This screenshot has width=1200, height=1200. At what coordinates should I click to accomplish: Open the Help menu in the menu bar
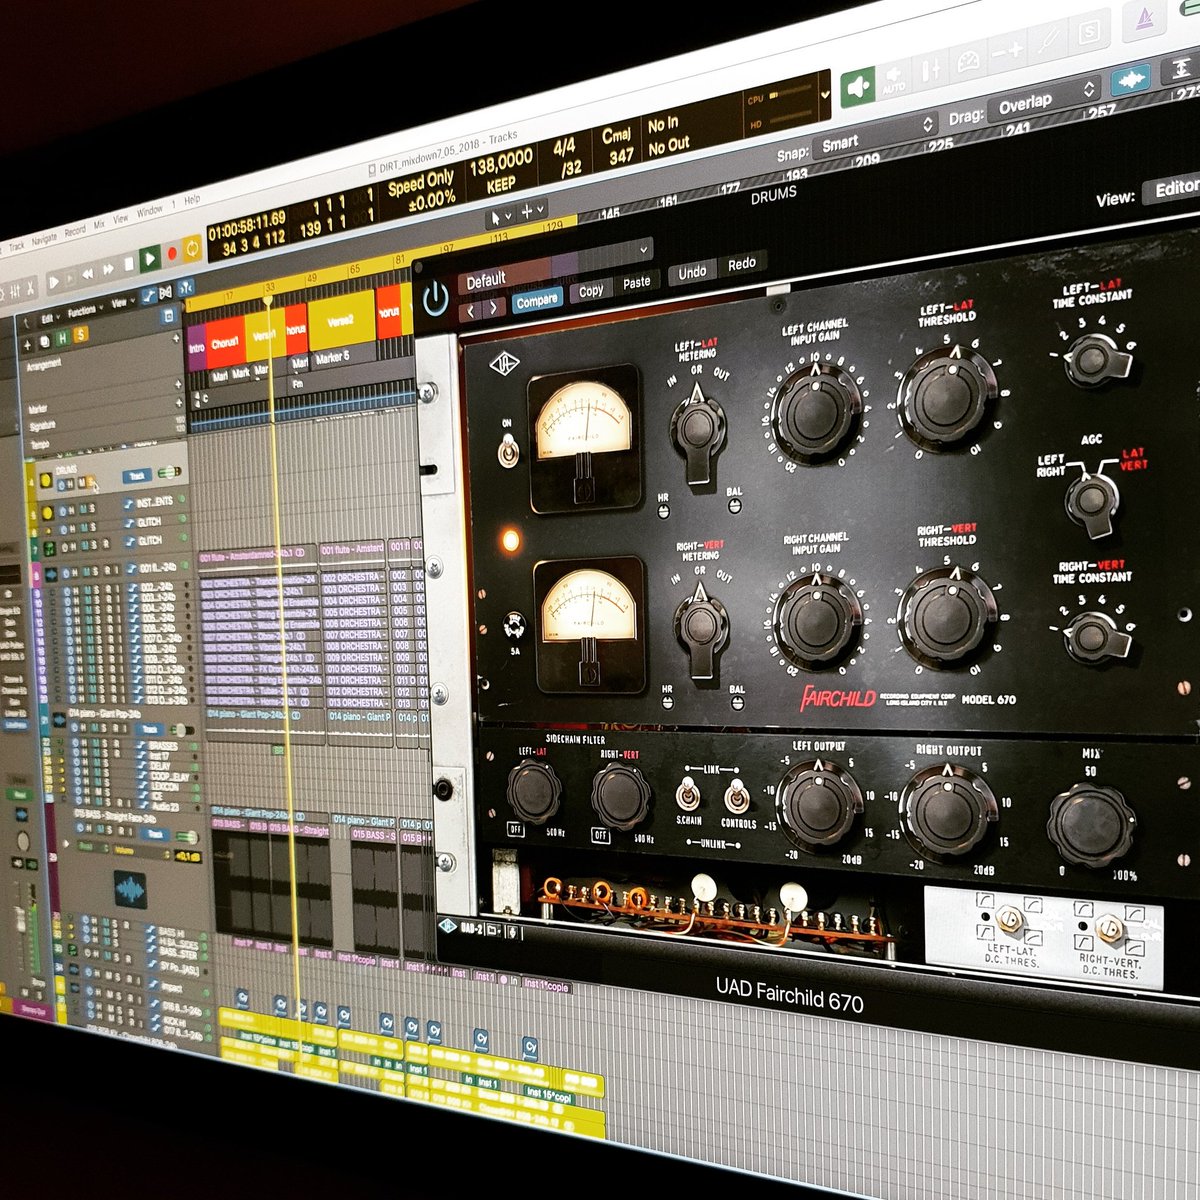click(x=192, y=200)
